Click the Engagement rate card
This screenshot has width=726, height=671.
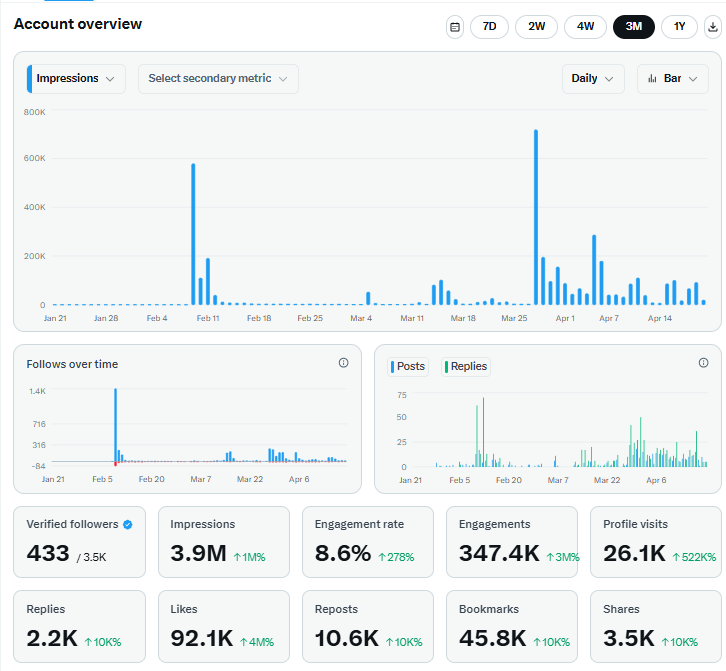tap(368, 542)
